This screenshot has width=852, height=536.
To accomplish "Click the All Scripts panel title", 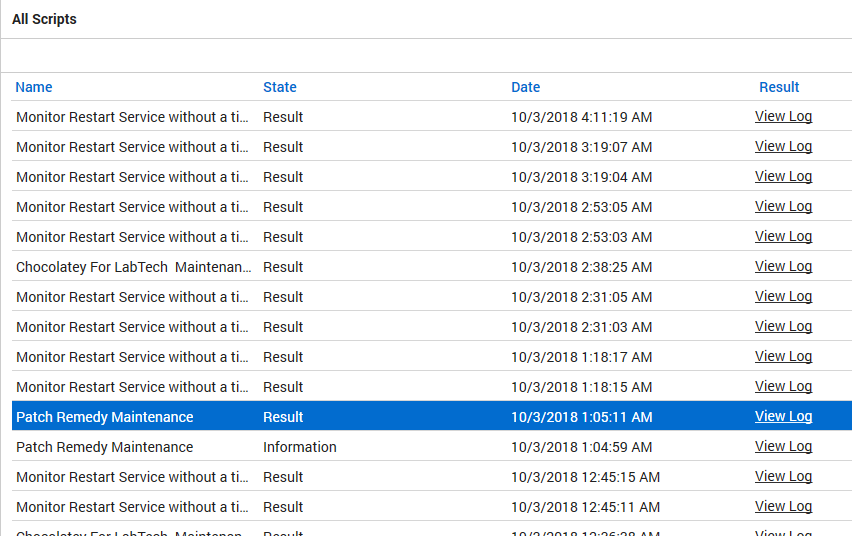I will 44,19.
